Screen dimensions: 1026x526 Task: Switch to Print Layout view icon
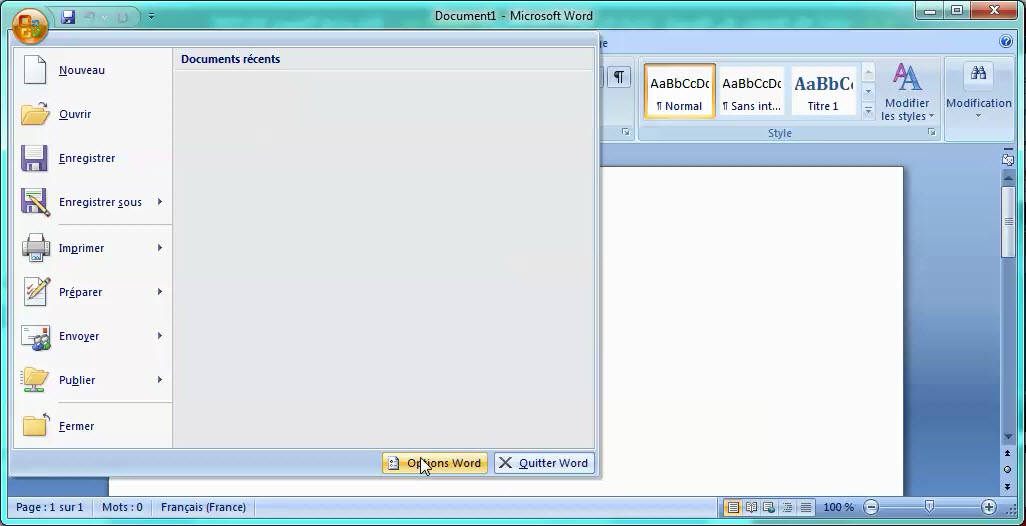[734, 507]
